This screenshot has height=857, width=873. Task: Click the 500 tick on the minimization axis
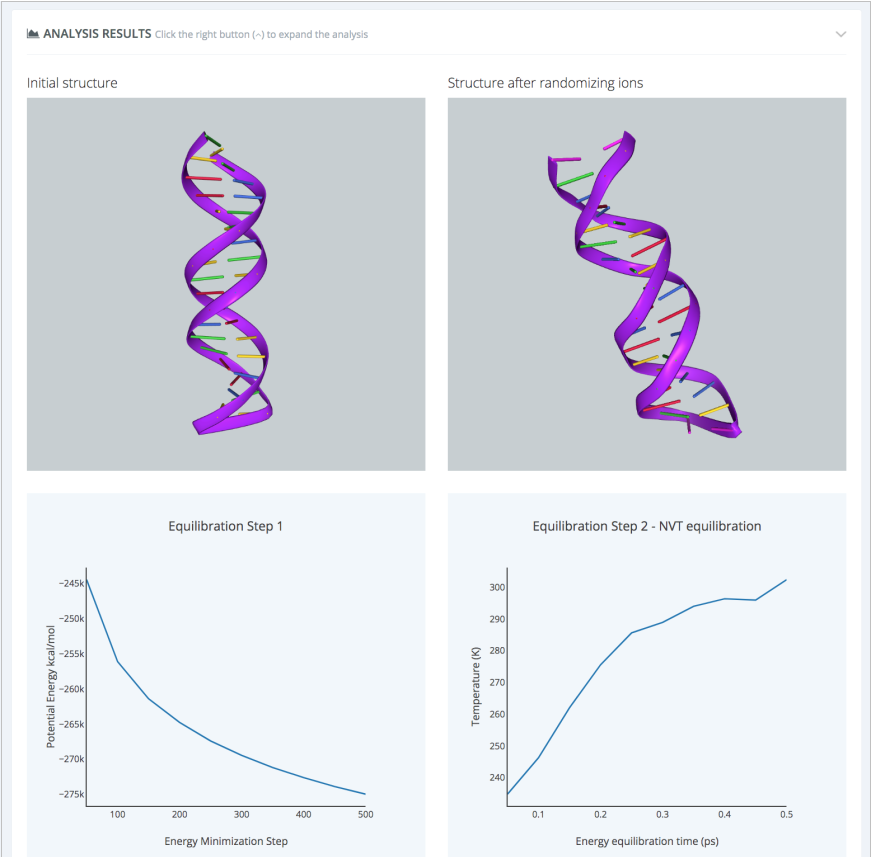pos(365,814)
